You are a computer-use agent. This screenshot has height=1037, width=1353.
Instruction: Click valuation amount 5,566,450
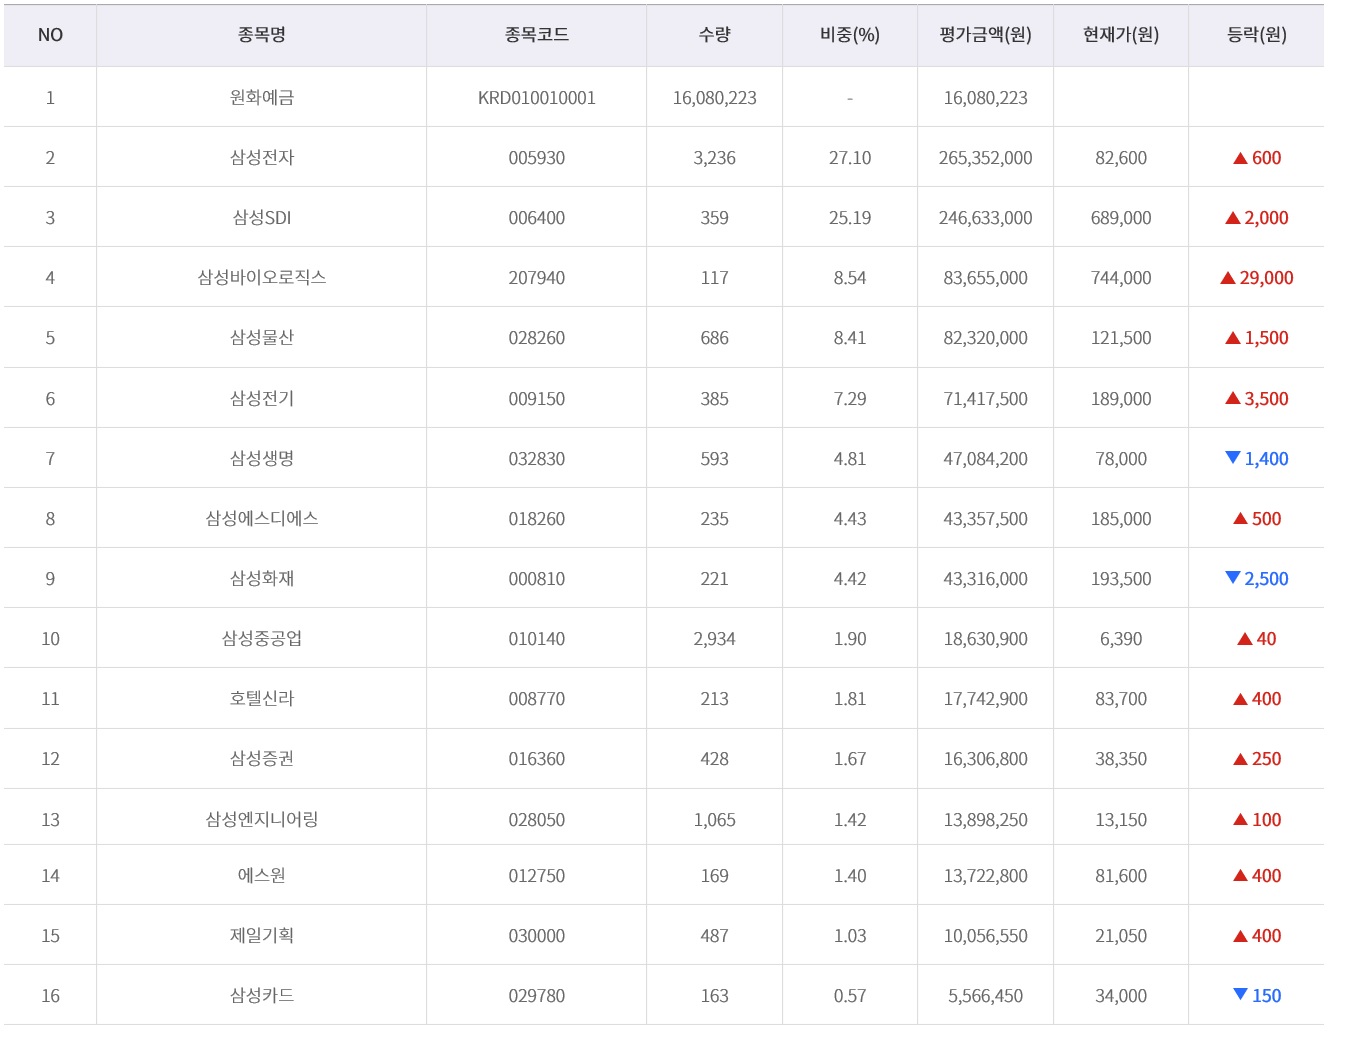click(985, 996)
